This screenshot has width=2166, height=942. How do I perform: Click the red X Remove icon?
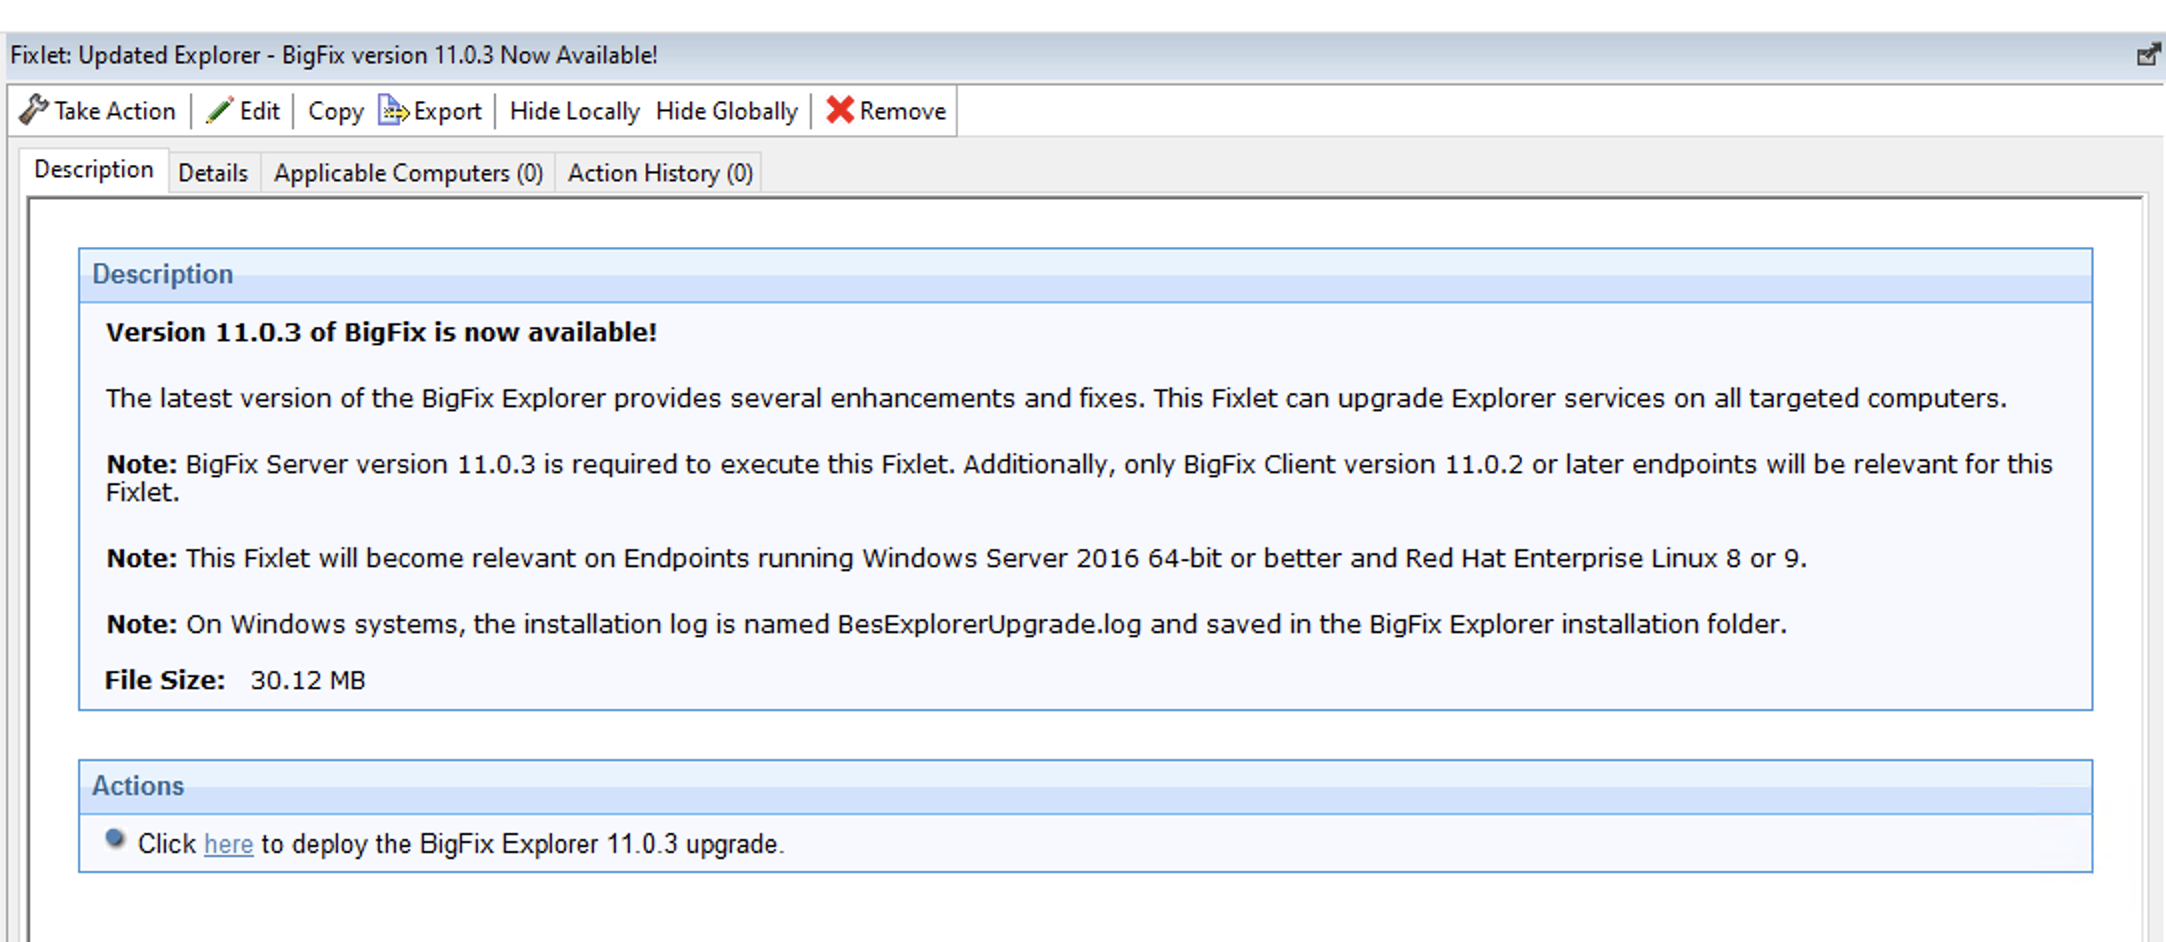840,110
